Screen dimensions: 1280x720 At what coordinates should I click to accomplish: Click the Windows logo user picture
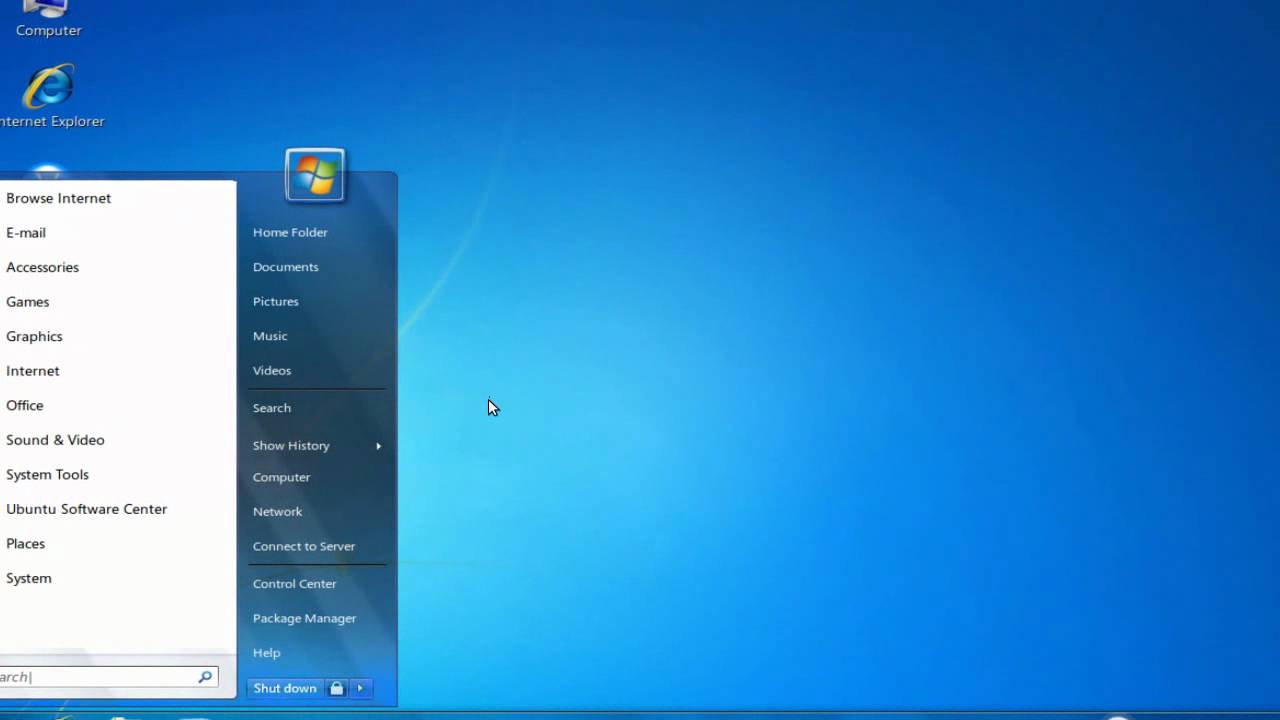pos(315,175)
